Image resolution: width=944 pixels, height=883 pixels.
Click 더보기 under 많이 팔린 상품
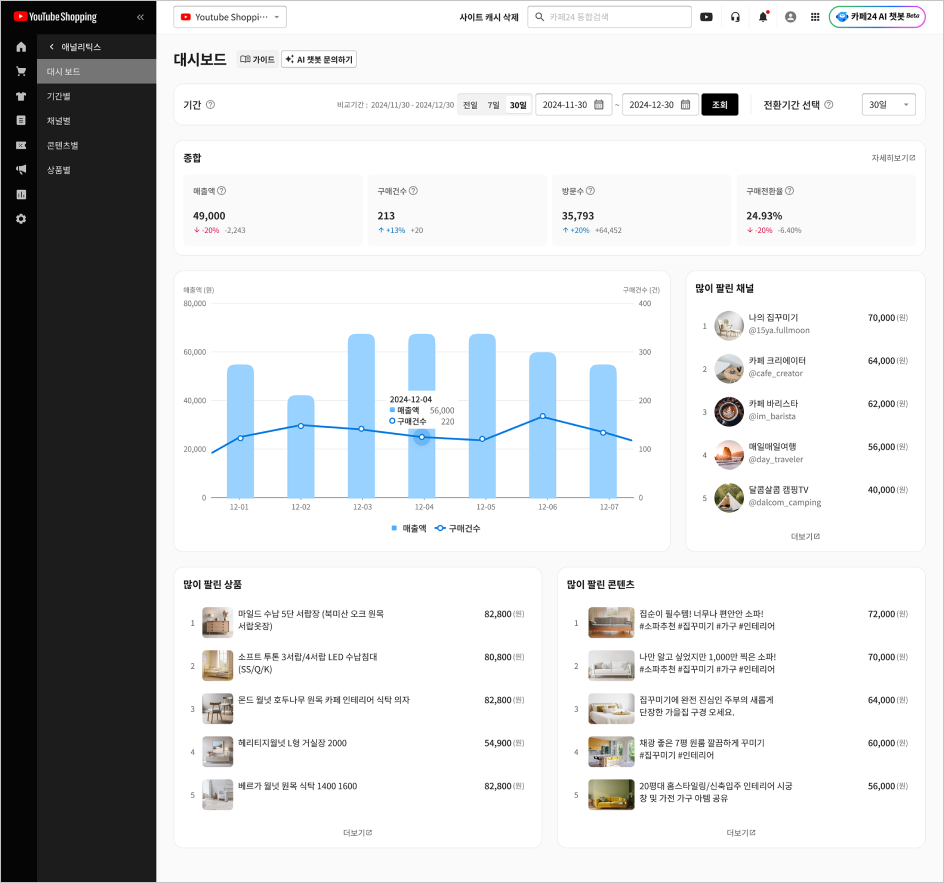coord(358,832)
